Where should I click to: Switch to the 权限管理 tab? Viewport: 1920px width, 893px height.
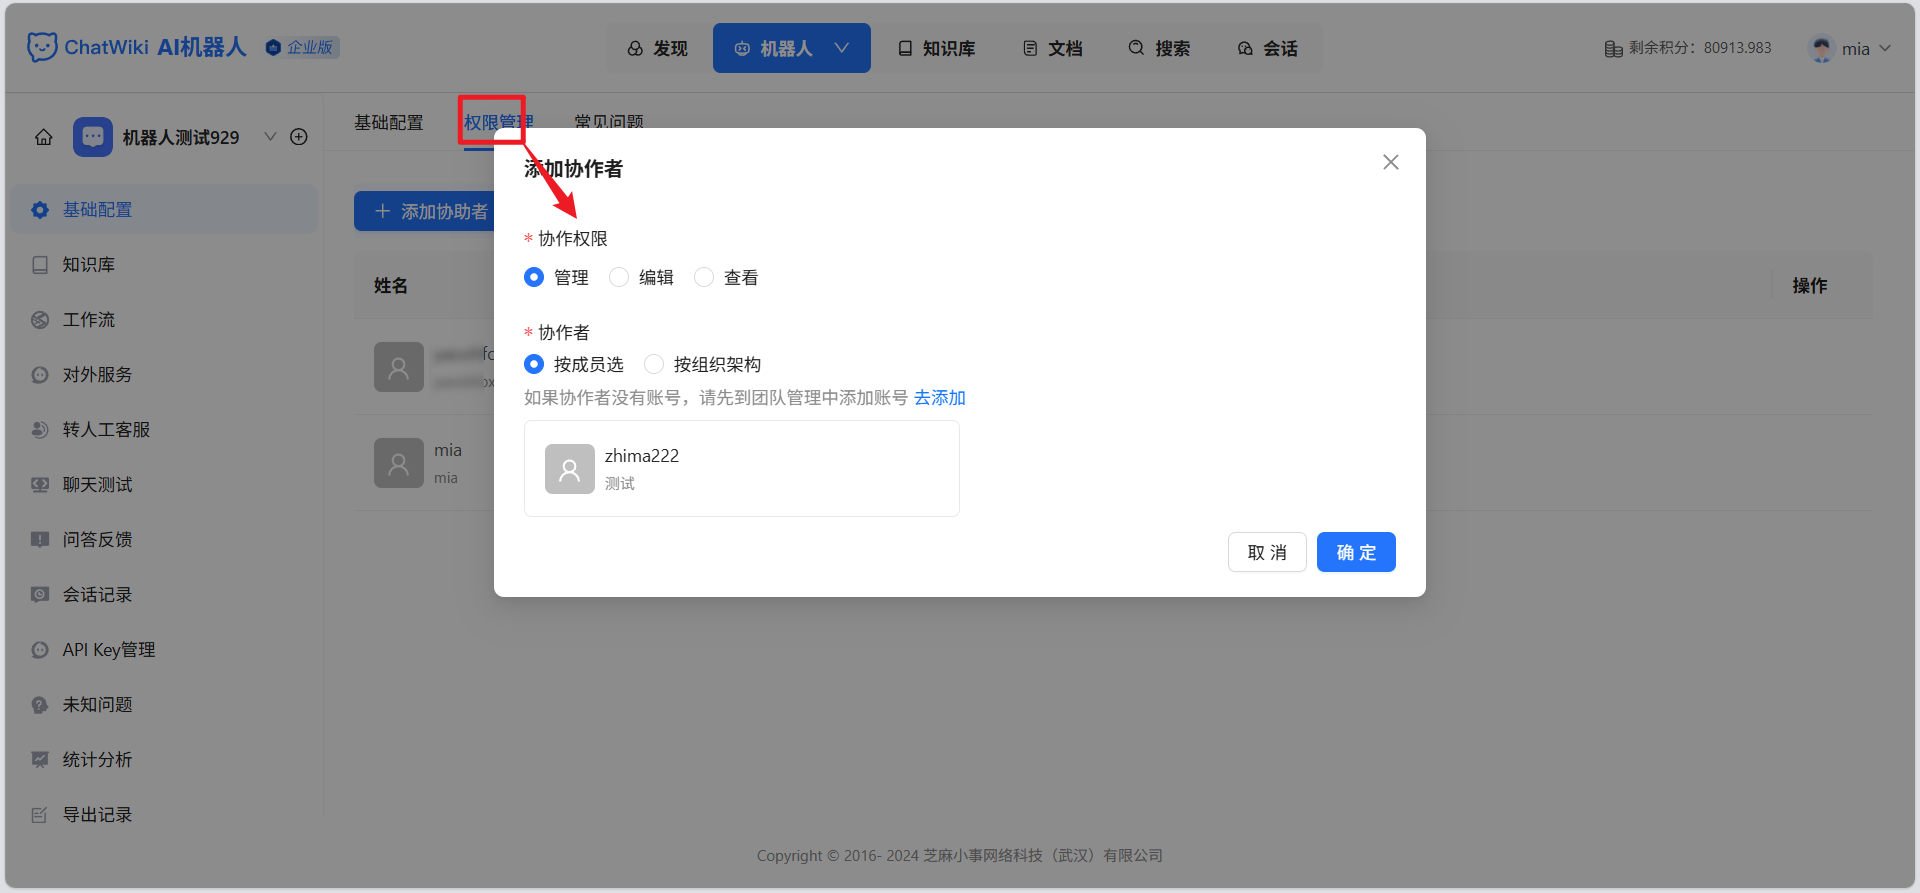(x=498, y=122)
